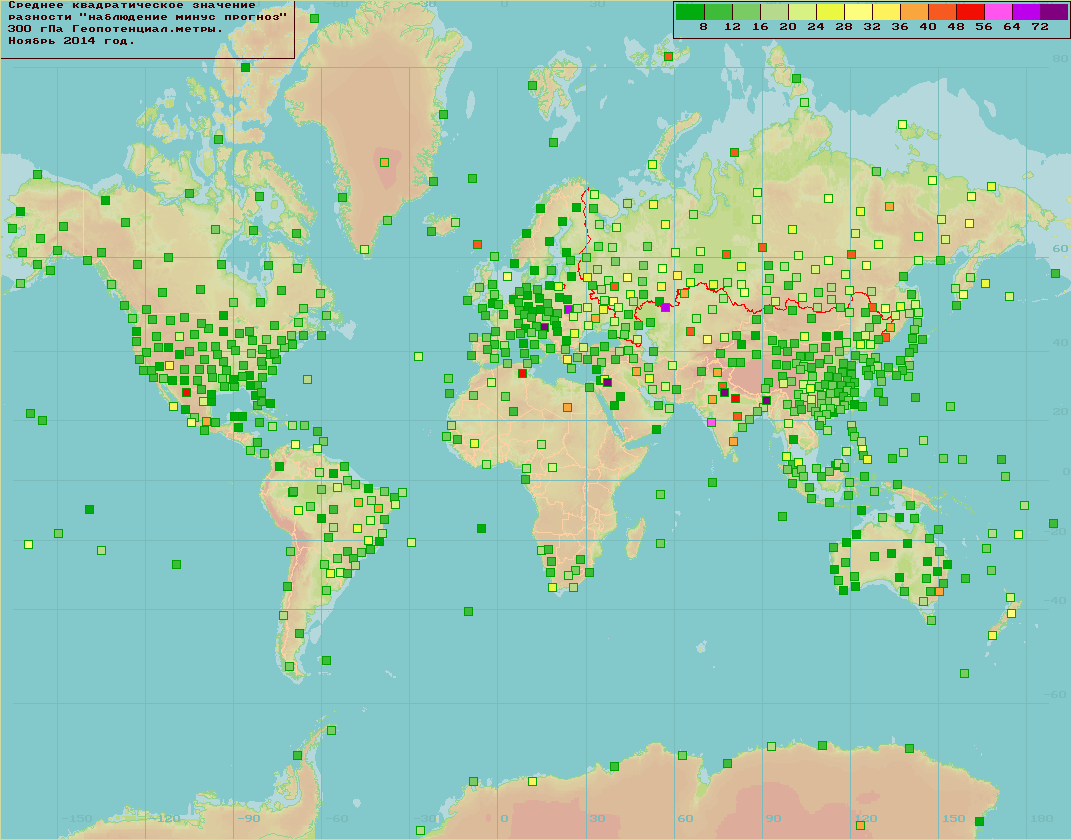Image resolution: width=1072 pixels, height=840 pixels.
Task: Click the legend value label 20
Action: 788,27
